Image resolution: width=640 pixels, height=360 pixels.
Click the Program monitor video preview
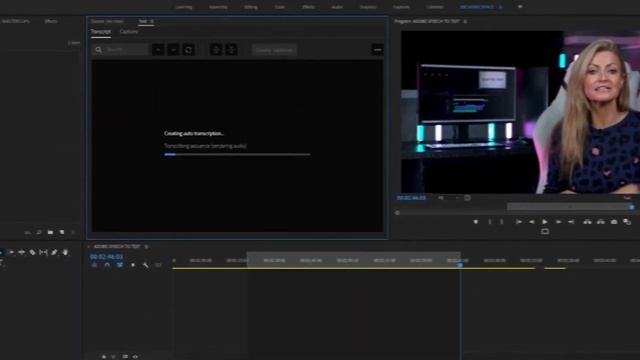[x=520, y=111]
